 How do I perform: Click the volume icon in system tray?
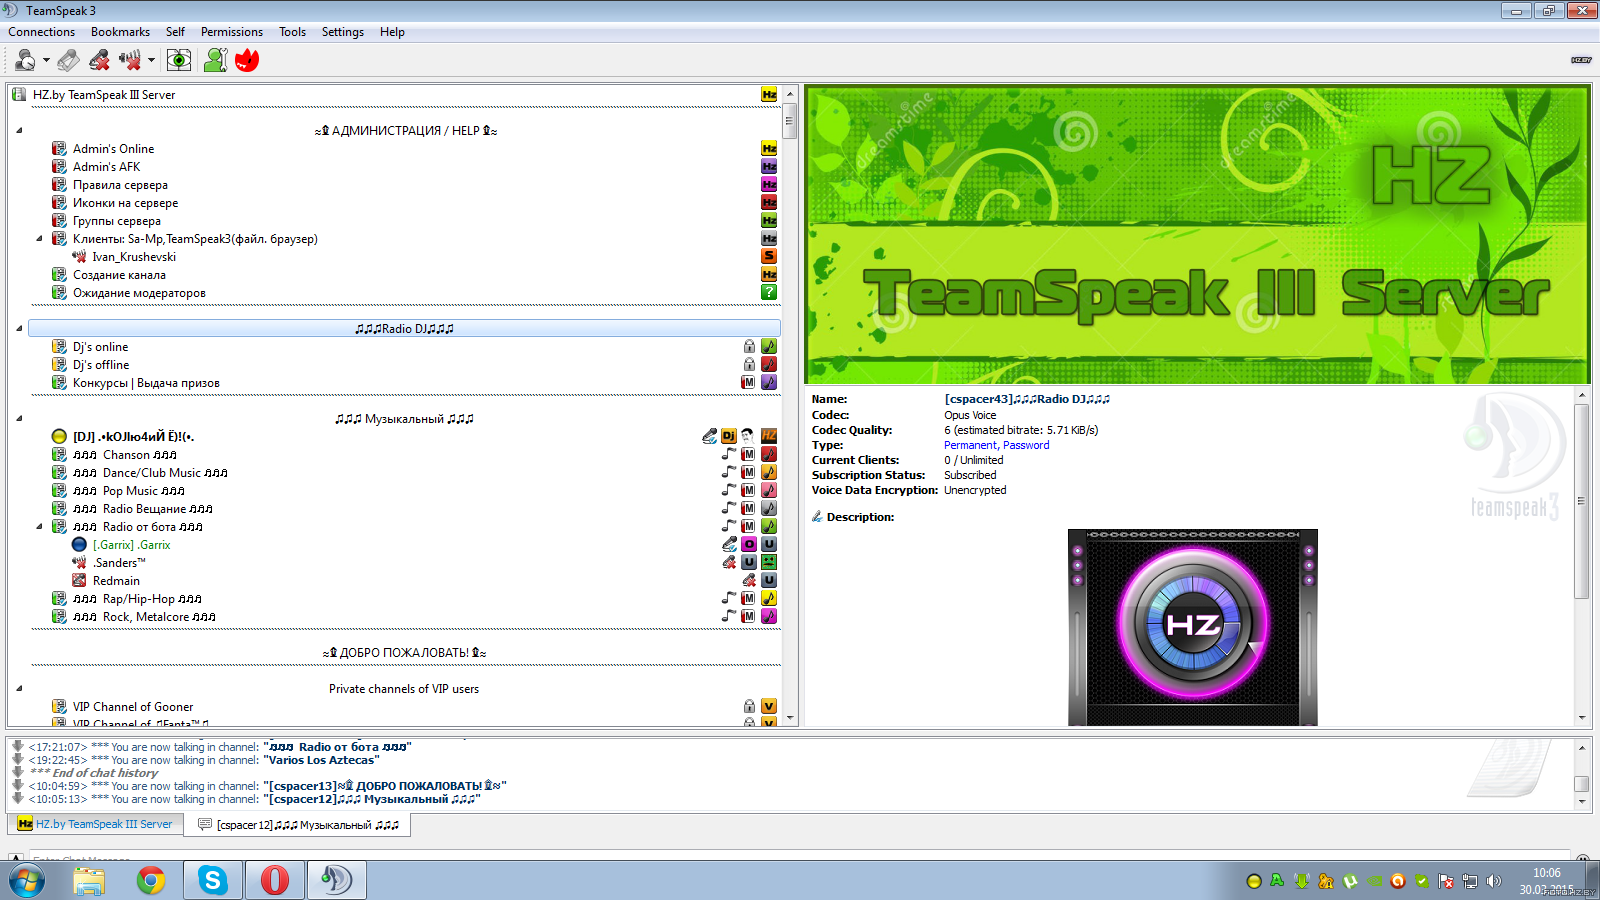point(1494,881)
